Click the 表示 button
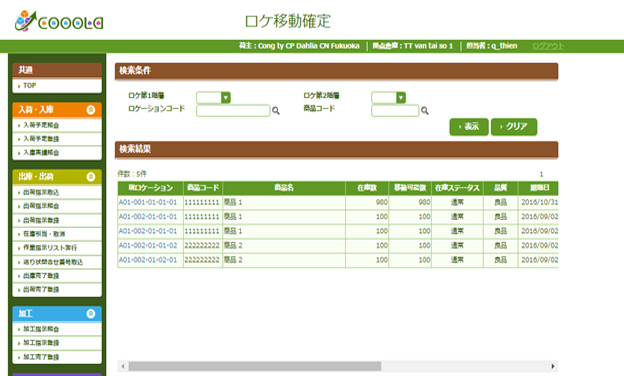Screen dimensions: 624x376 point(469,127)
